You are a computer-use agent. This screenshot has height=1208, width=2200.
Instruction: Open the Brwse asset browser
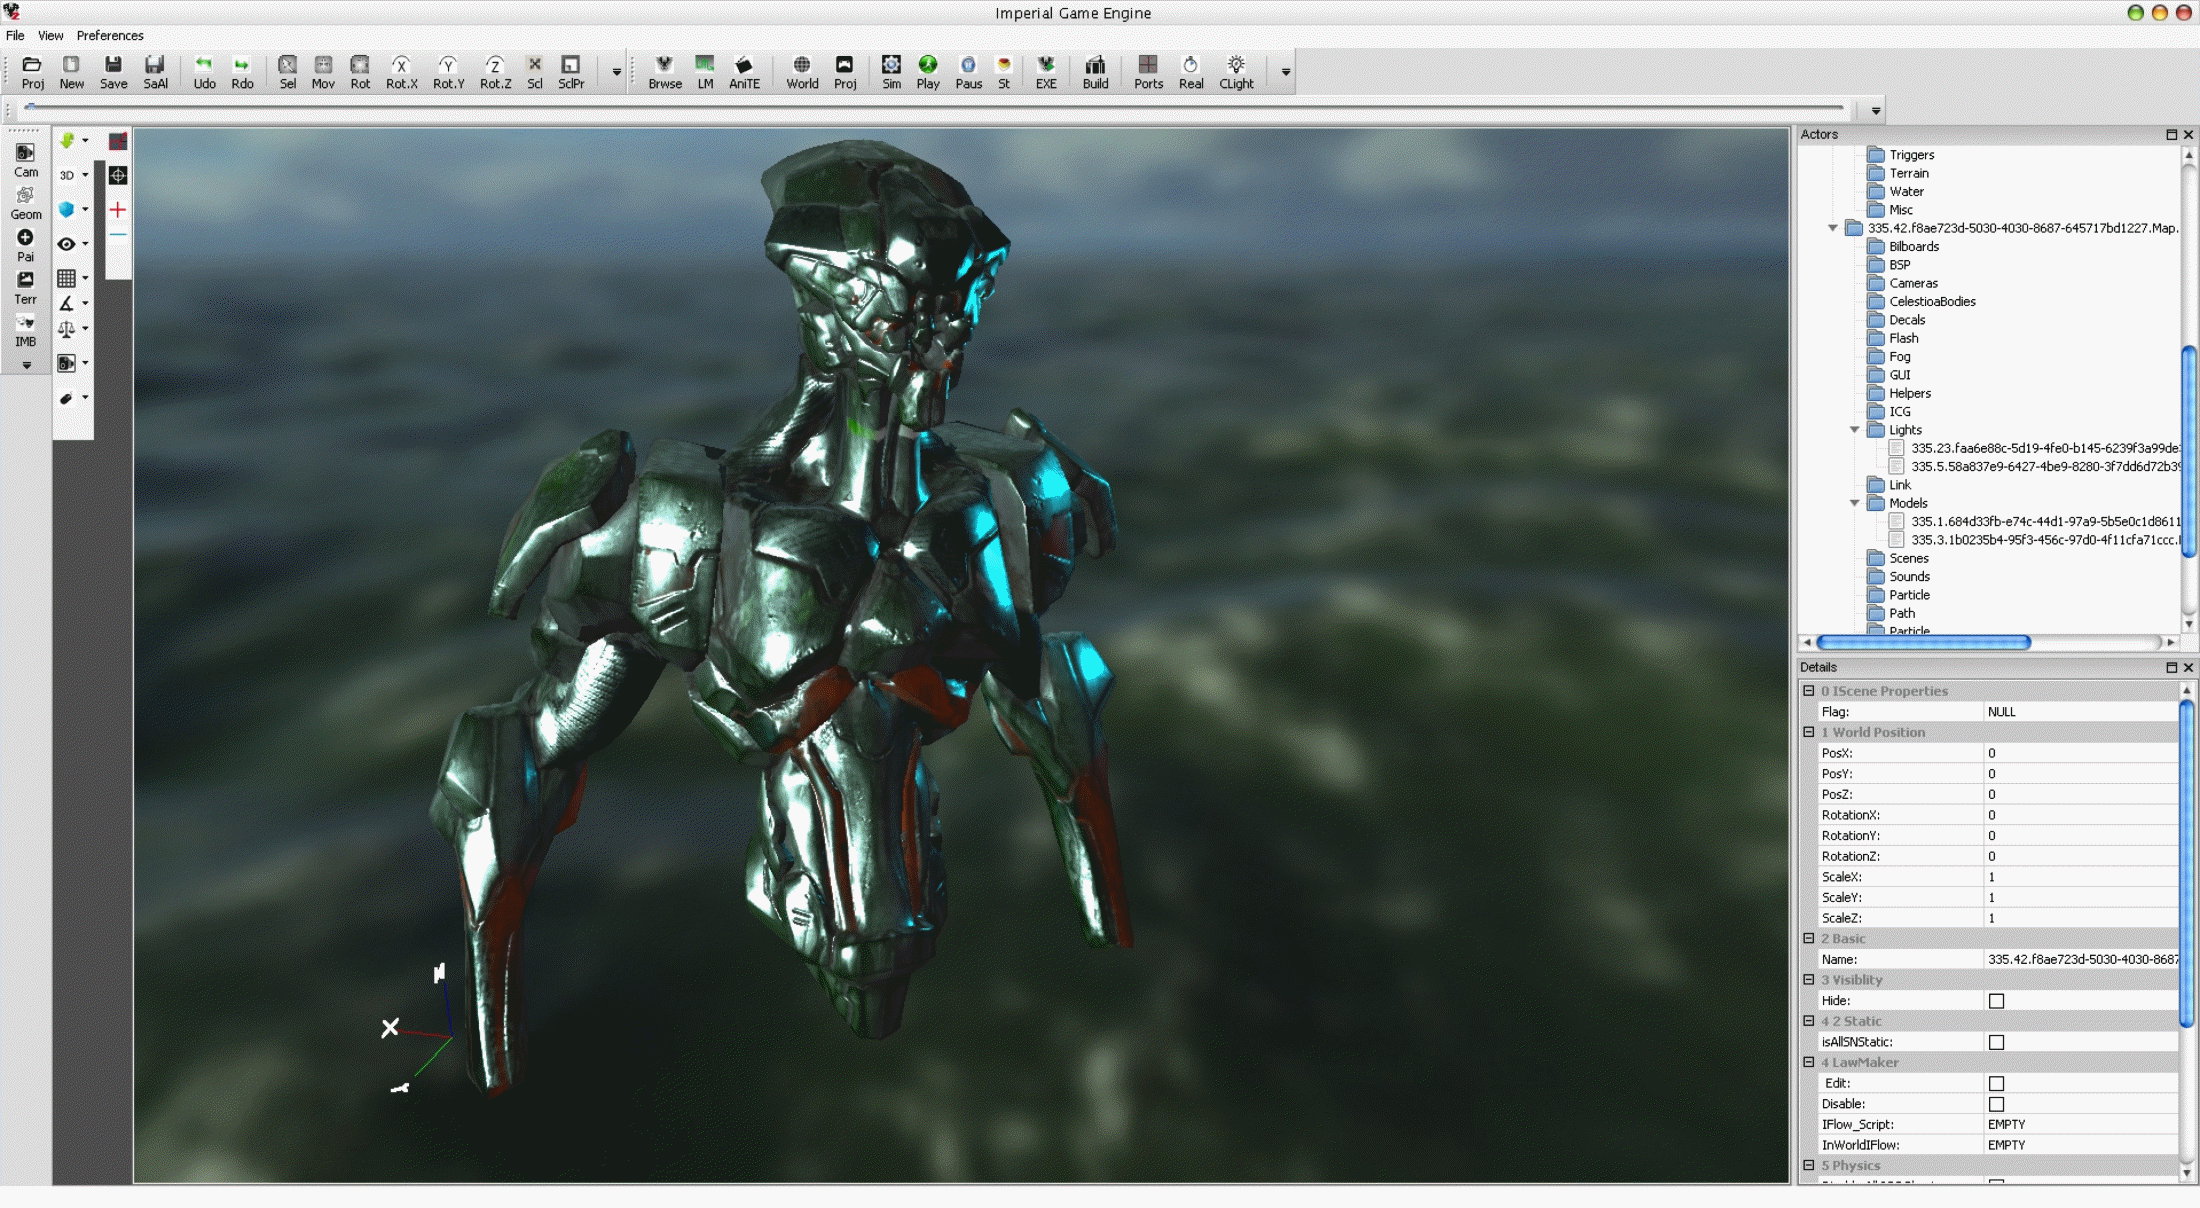pos(664,72)
